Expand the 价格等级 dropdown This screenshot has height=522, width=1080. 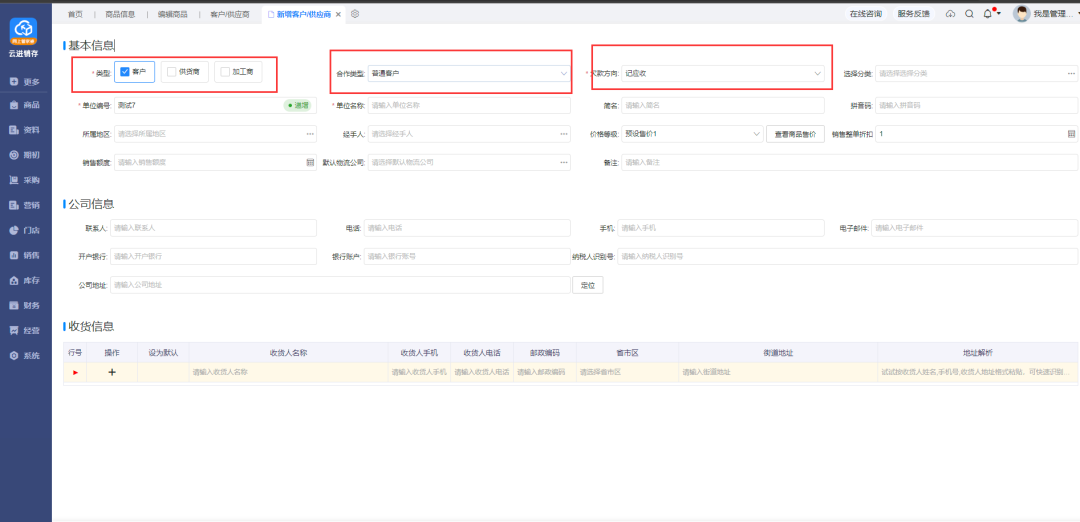[x=692, y=133]
